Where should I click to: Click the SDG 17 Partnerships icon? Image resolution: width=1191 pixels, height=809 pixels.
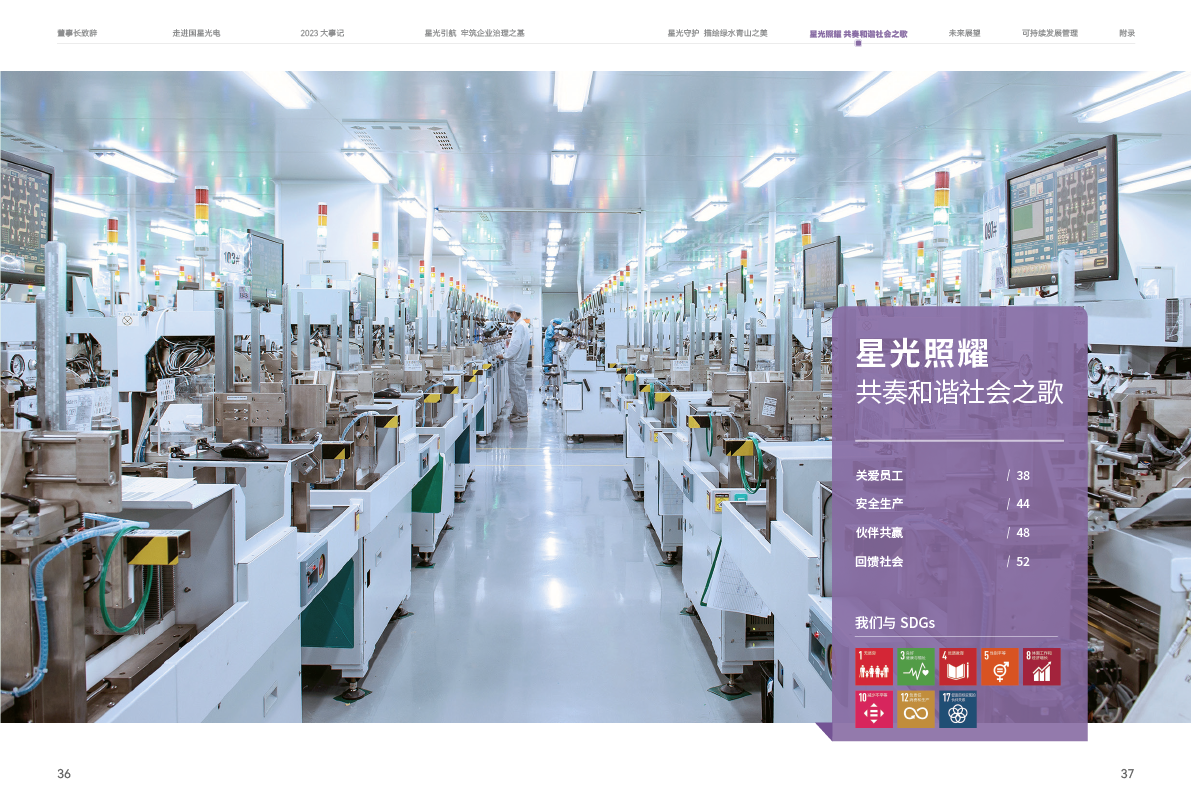958,708
